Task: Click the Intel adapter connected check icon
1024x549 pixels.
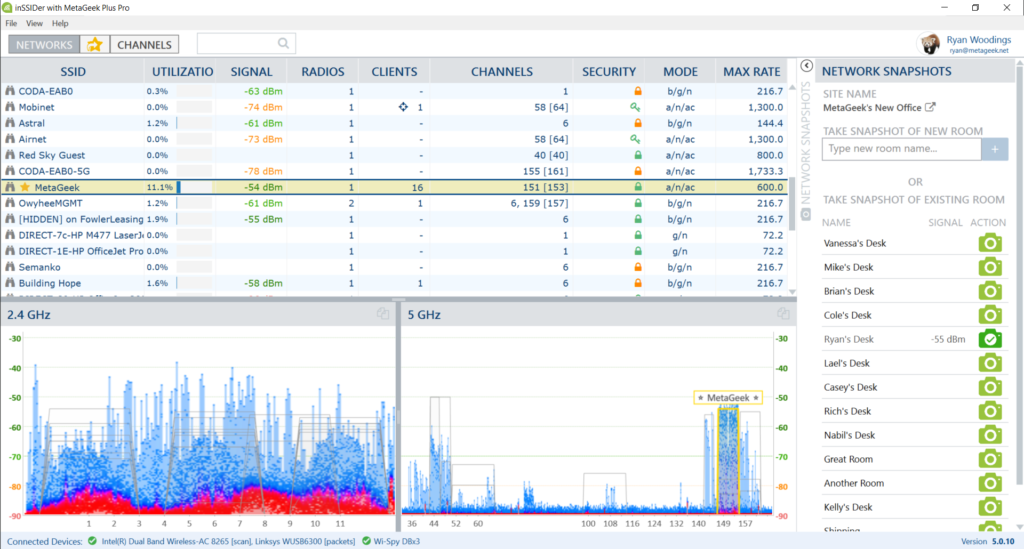Action: (92, 541)
